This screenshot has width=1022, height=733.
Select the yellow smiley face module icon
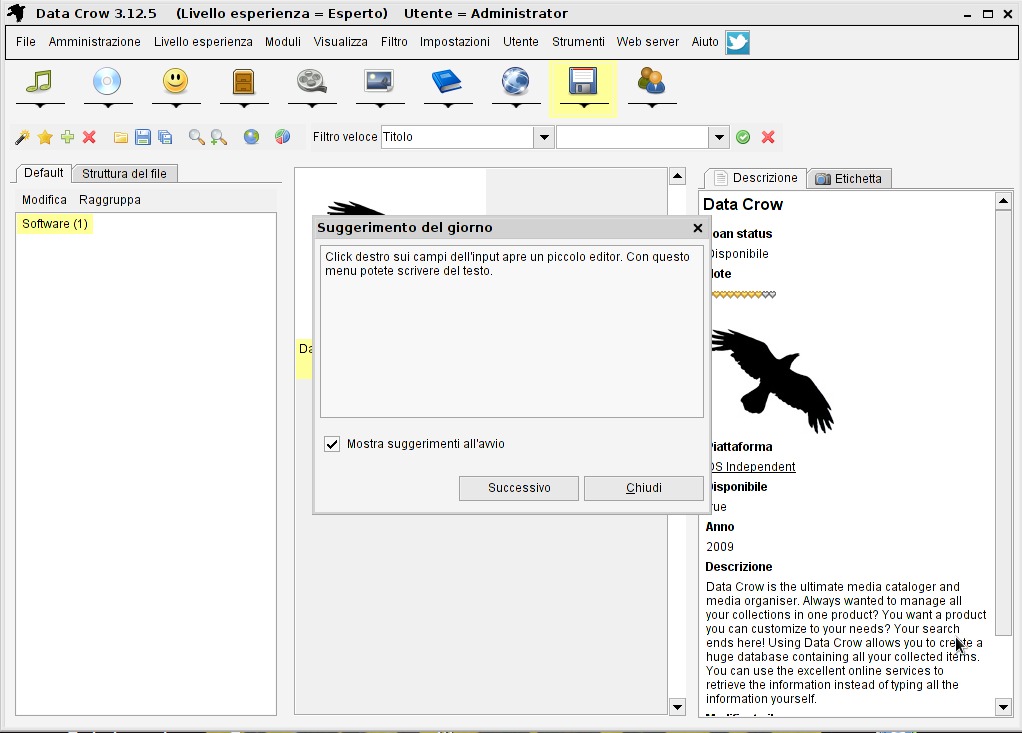pos(175,81)
